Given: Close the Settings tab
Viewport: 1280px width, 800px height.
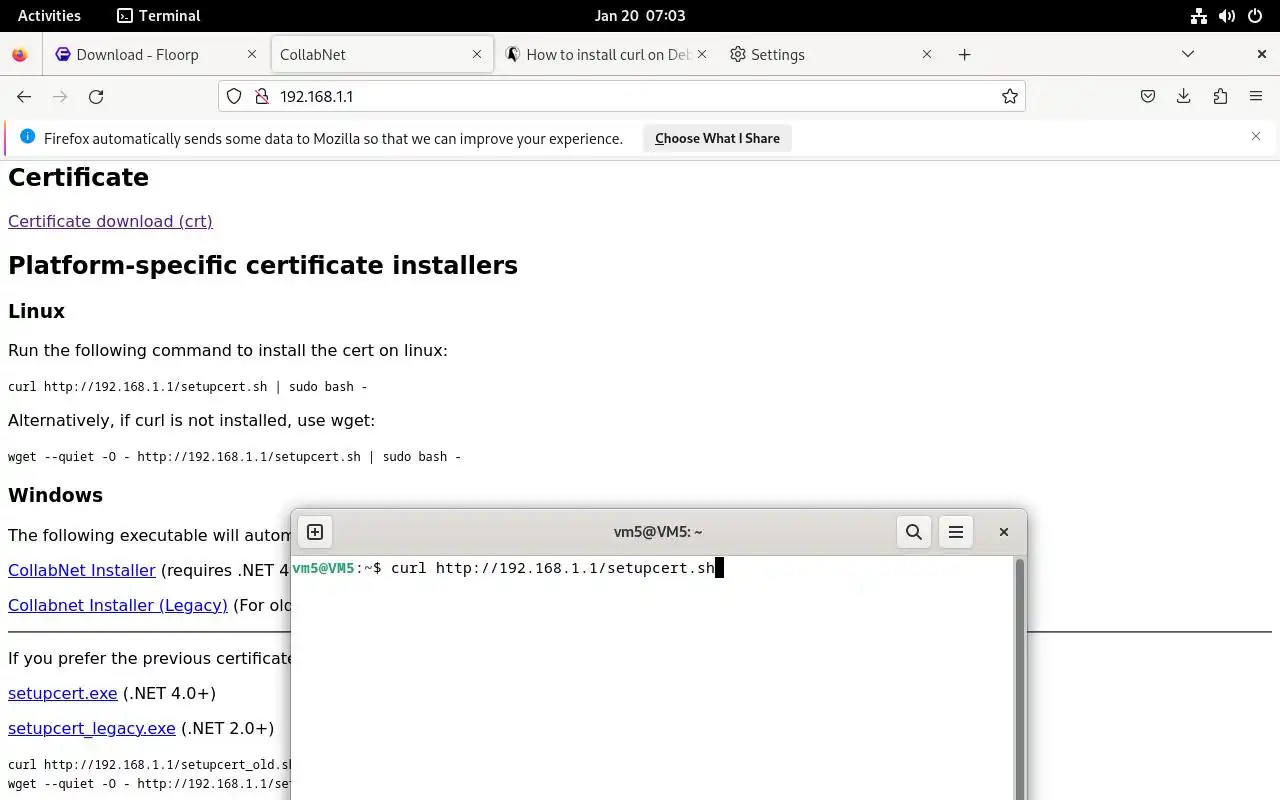Looking at the screenshot, I should [927, 55].
